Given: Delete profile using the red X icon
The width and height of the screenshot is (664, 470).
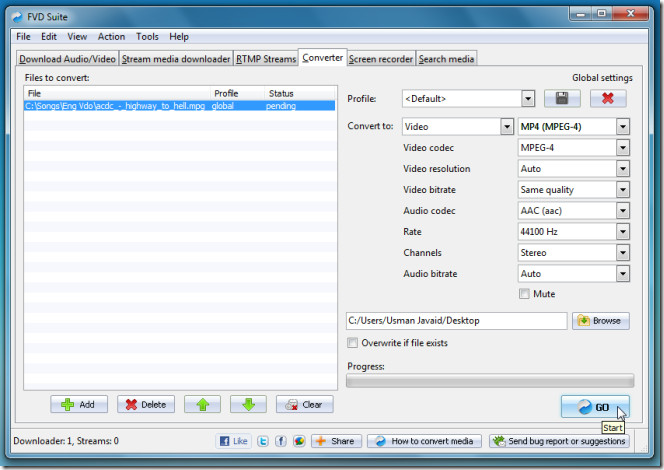Looking at the screenshot, I should pyautogui.click(x=608, y=99).
